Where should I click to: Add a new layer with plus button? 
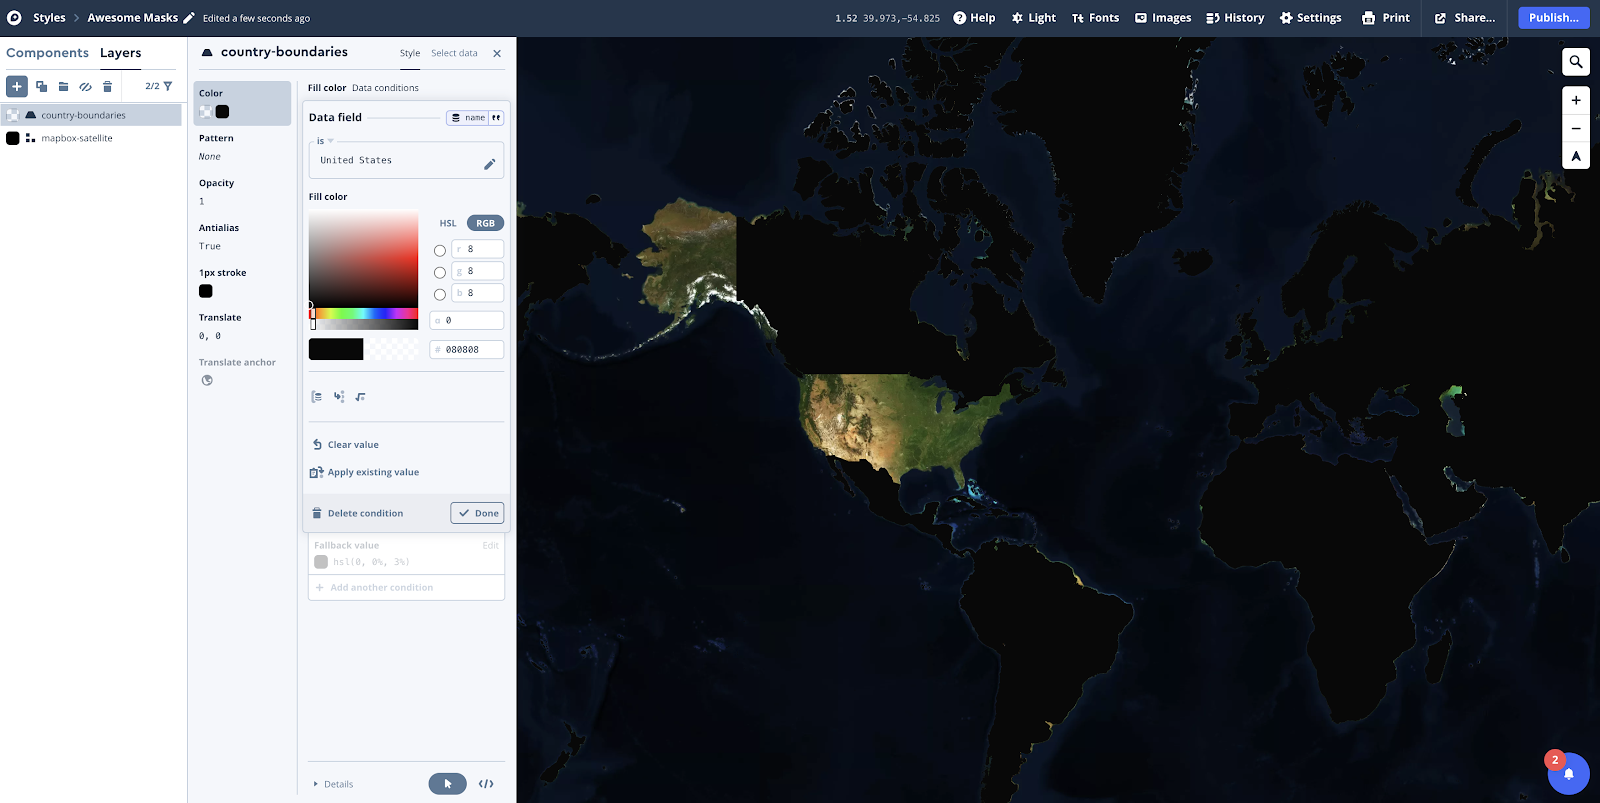17,86
